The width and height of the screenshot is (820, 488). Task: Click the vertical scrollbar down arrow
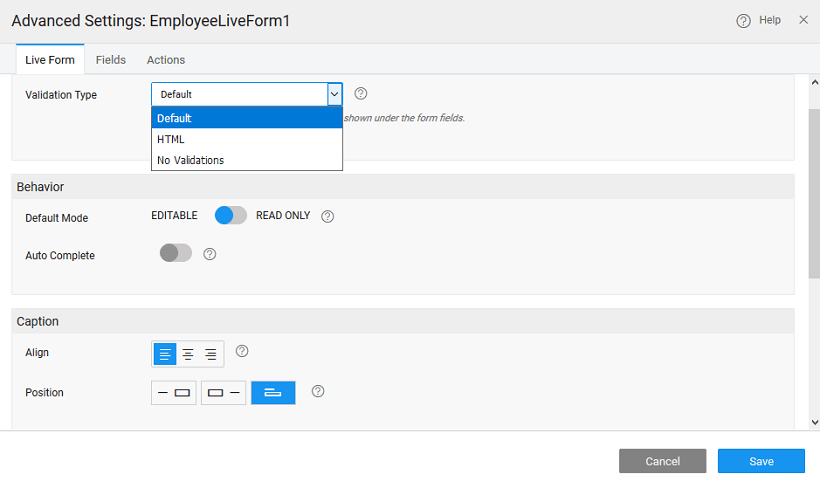(x=814, y=423)
